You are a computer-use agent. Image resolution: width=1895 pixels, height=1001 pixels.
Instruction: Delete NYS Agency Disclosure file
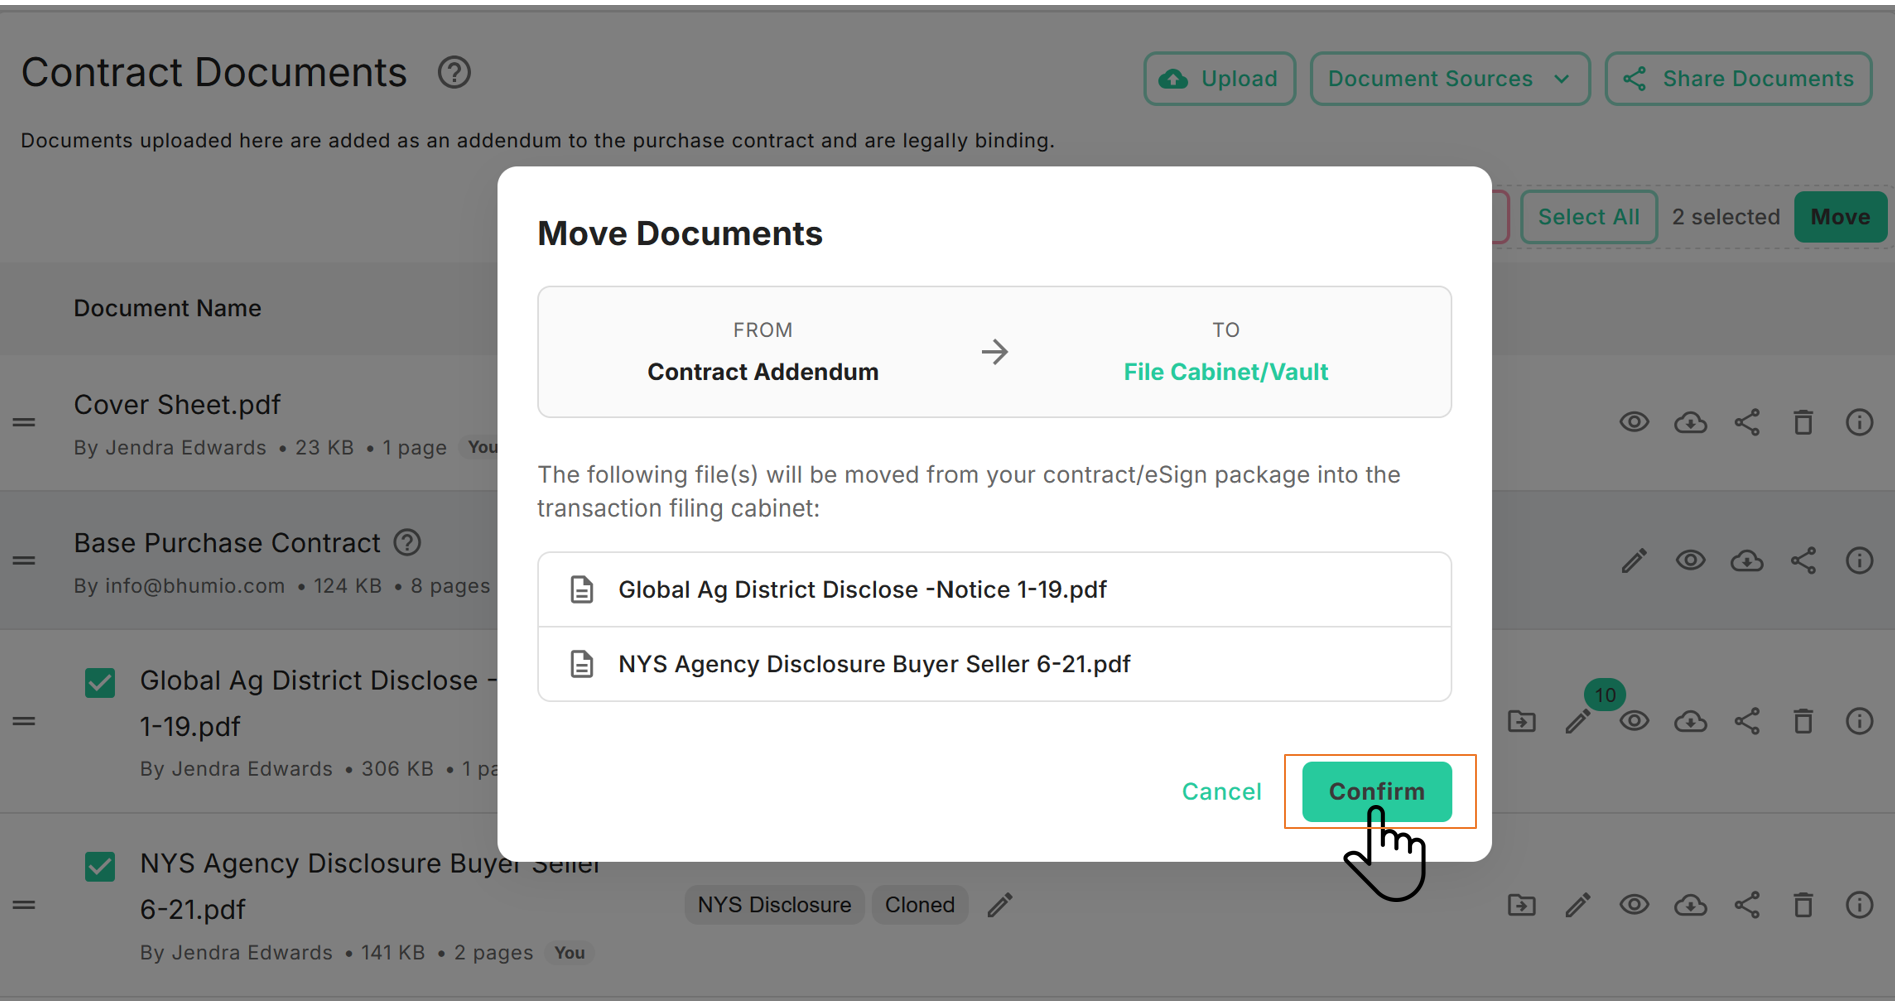[x=1803, y=905]
